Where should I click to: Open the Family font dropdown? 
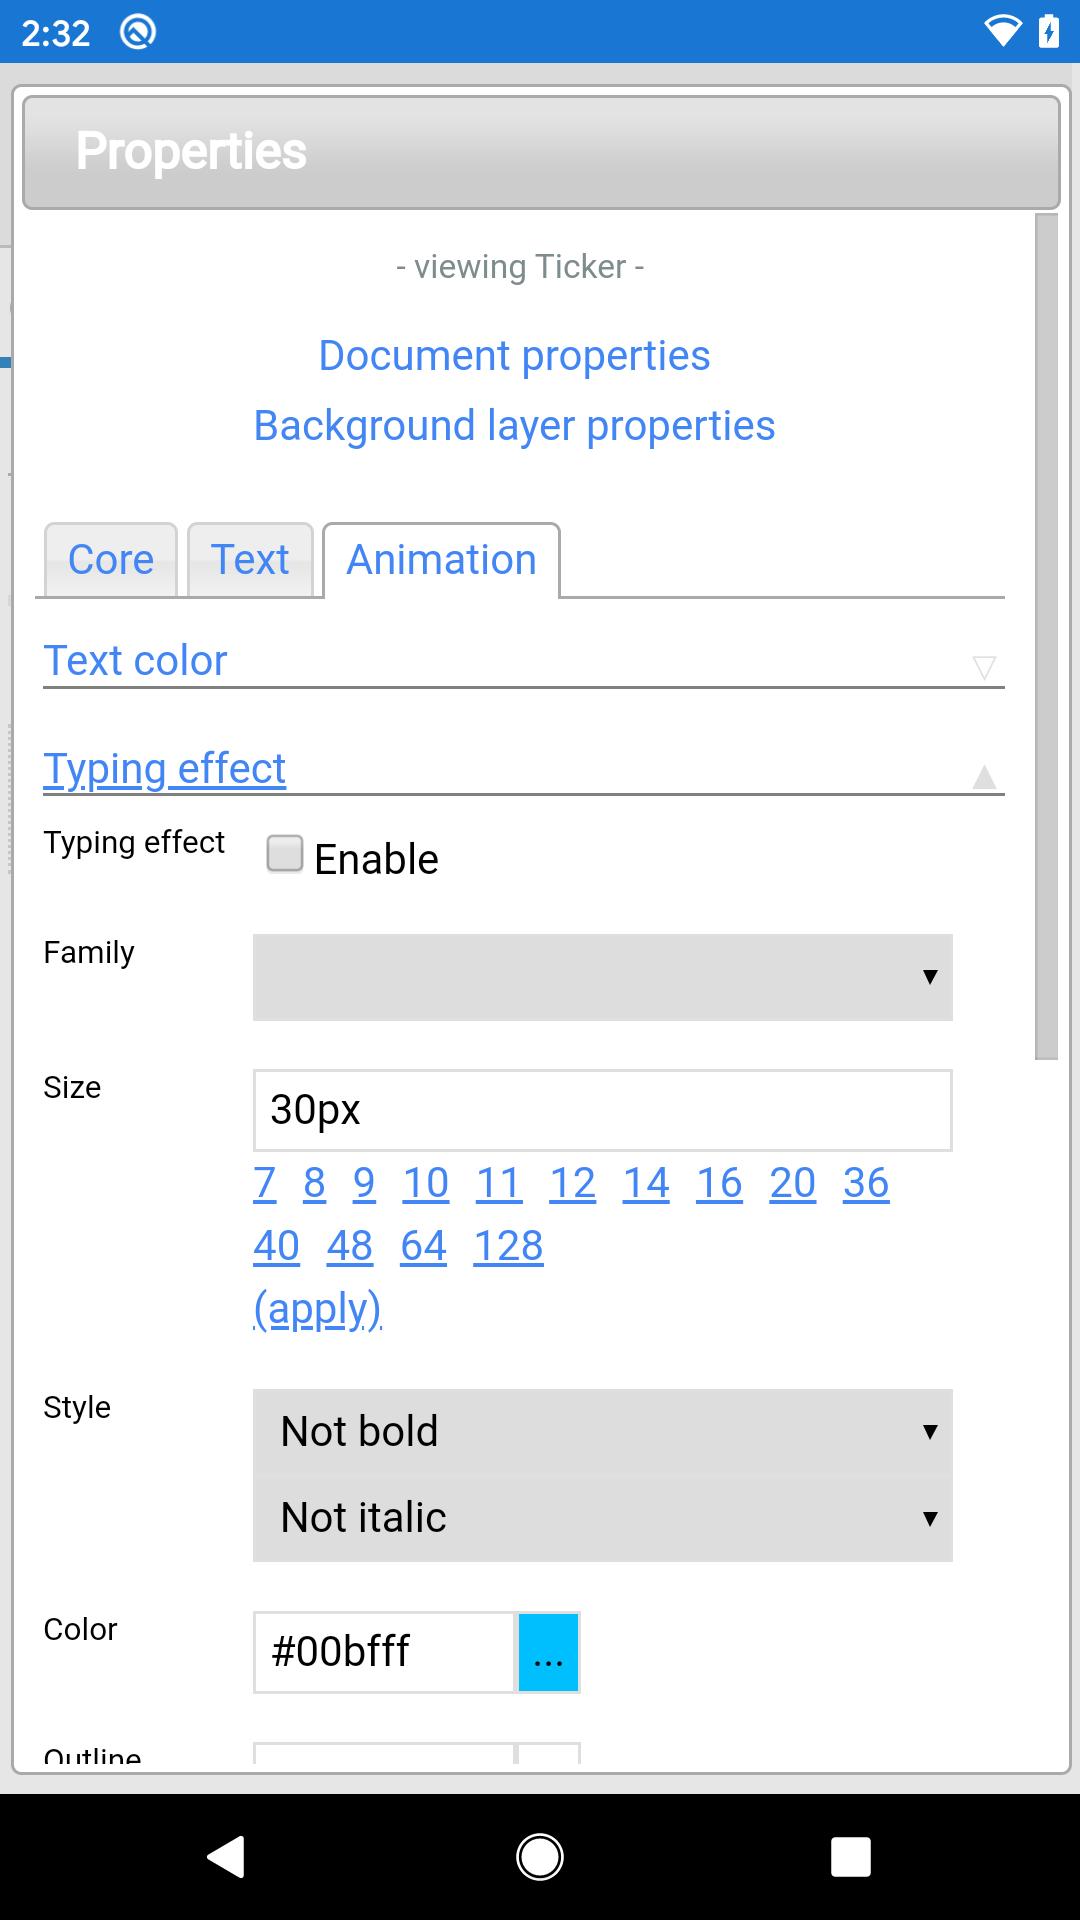603,977
